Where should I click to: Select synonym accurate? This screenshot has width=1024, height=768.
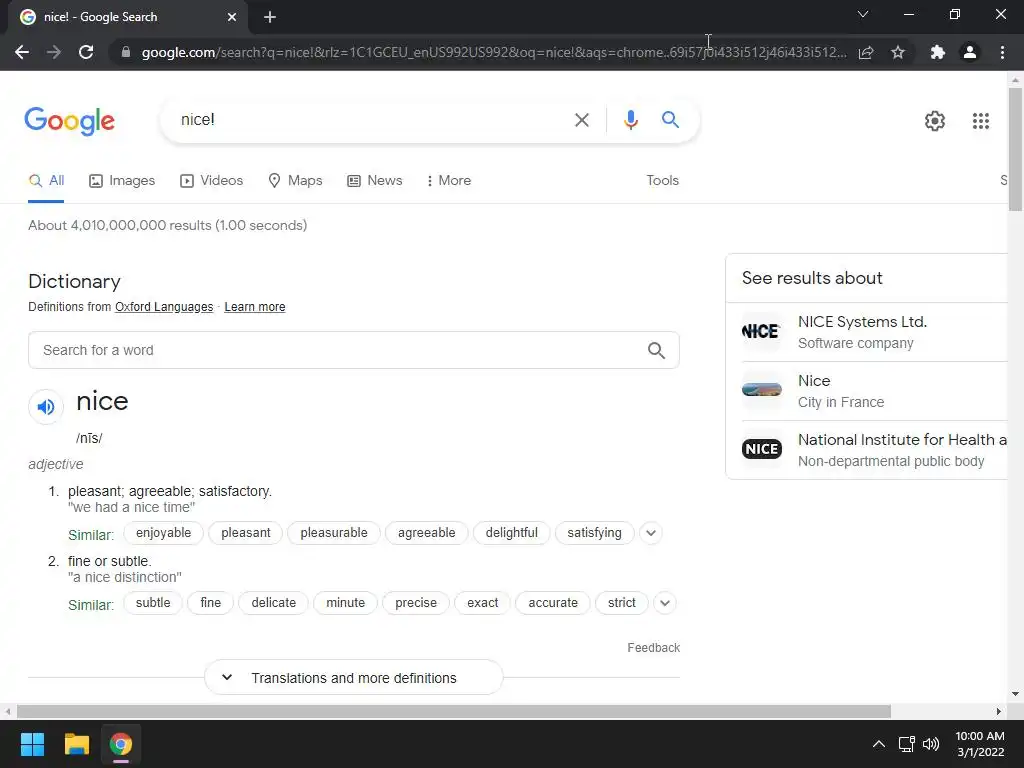click(553, 603)
